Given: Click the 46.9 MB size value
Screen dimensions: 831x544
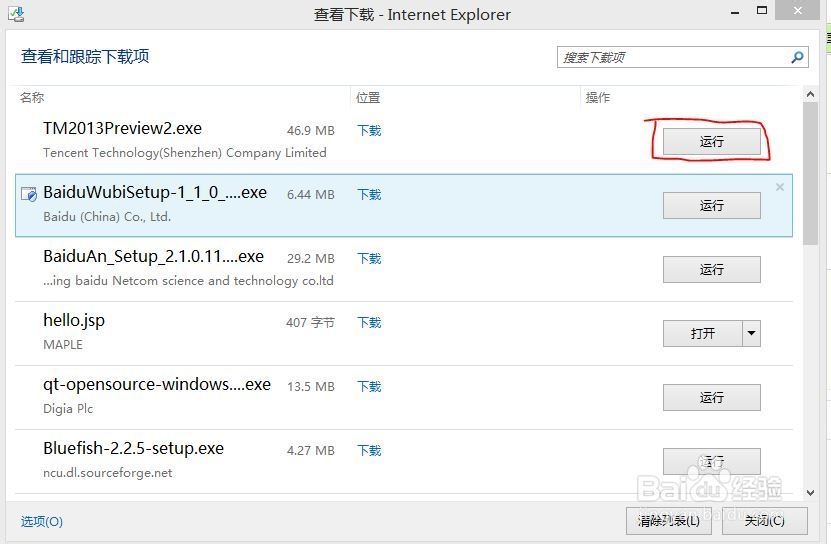Looking at the screenshot, I should point(311,130).
